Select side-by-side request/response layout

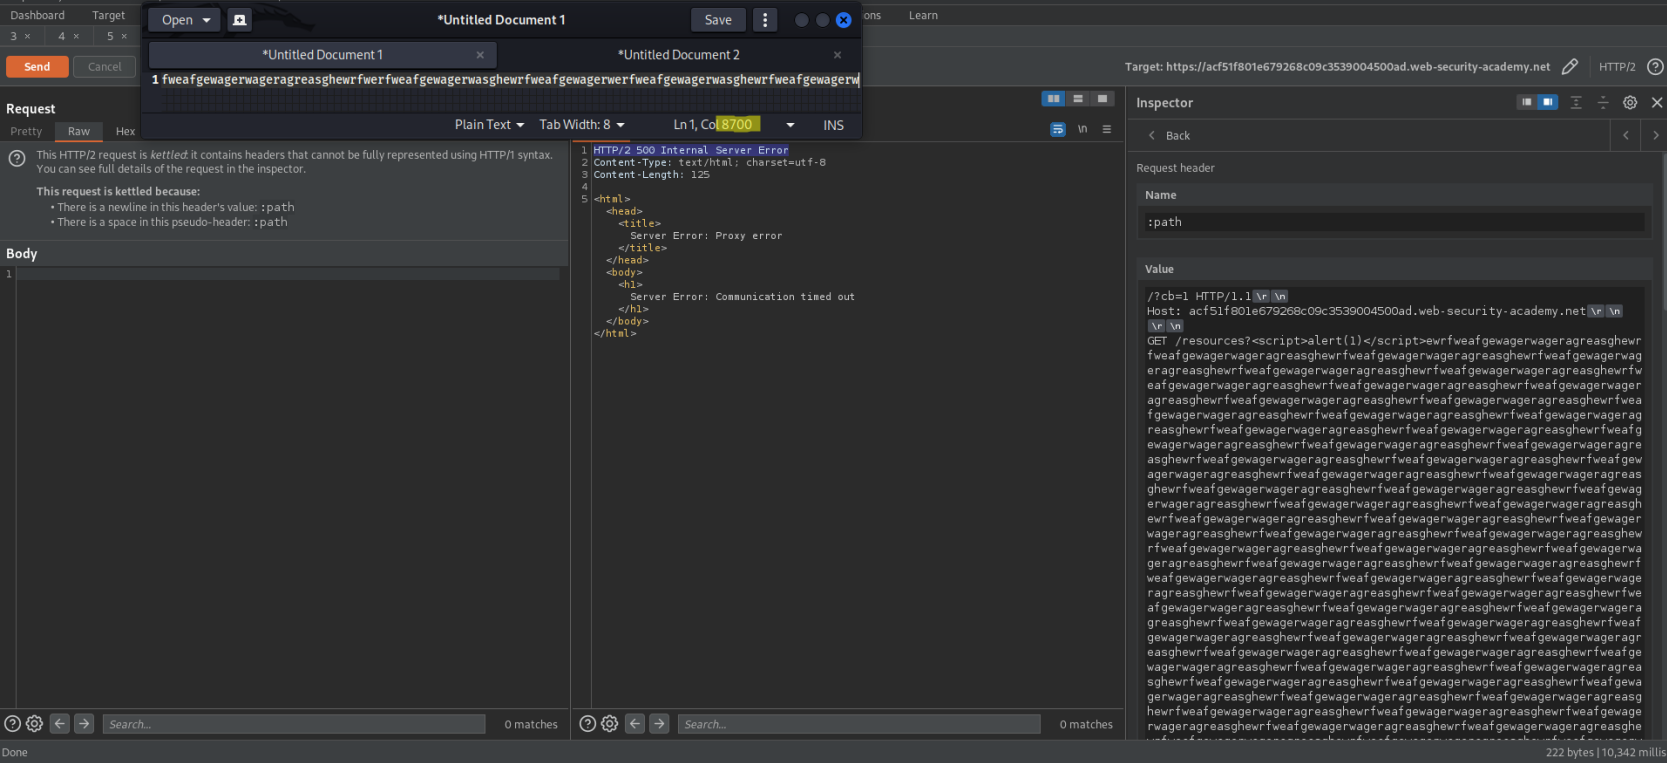click(x=1053, y=99)
